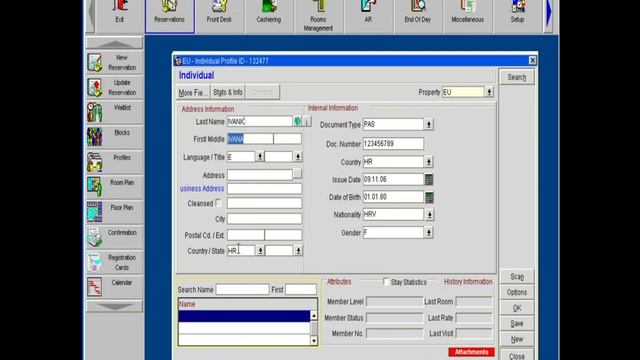640x360 pixels.
Task: Open the Miscellaneous module
Action: [x=467, y=16]
